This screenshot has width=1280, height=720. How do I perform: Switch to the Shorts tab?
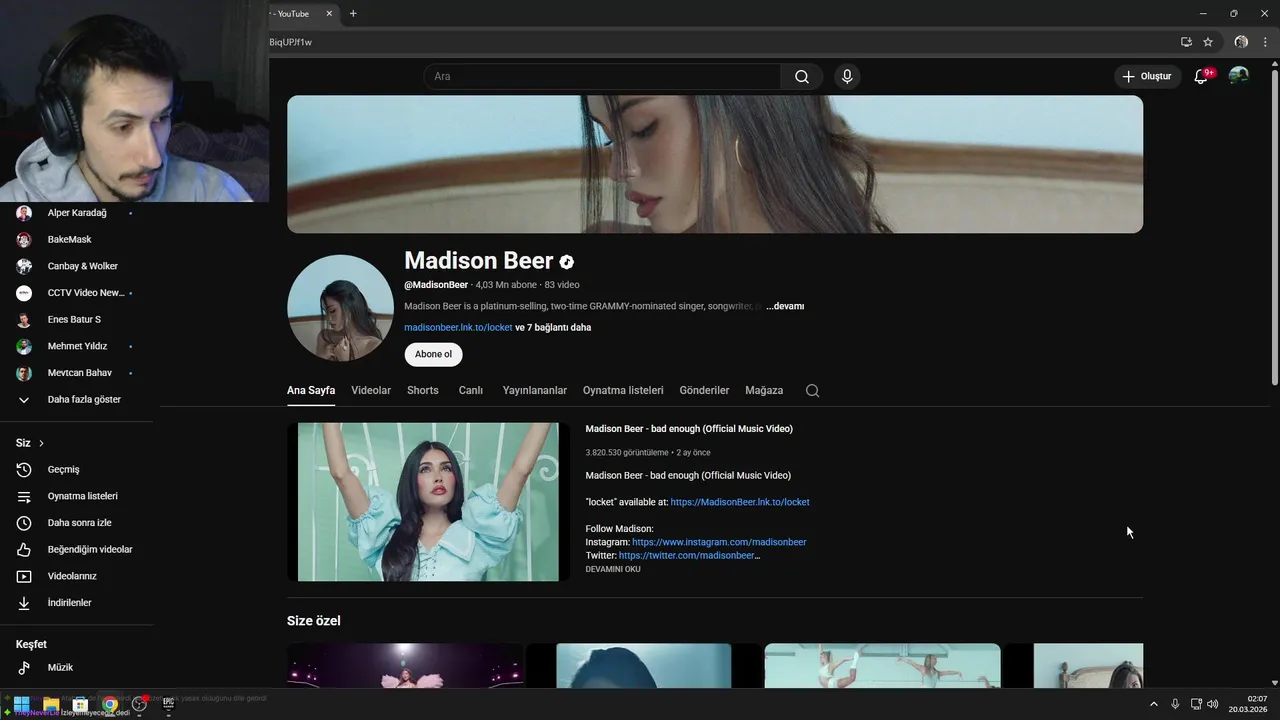pos(423,391)
